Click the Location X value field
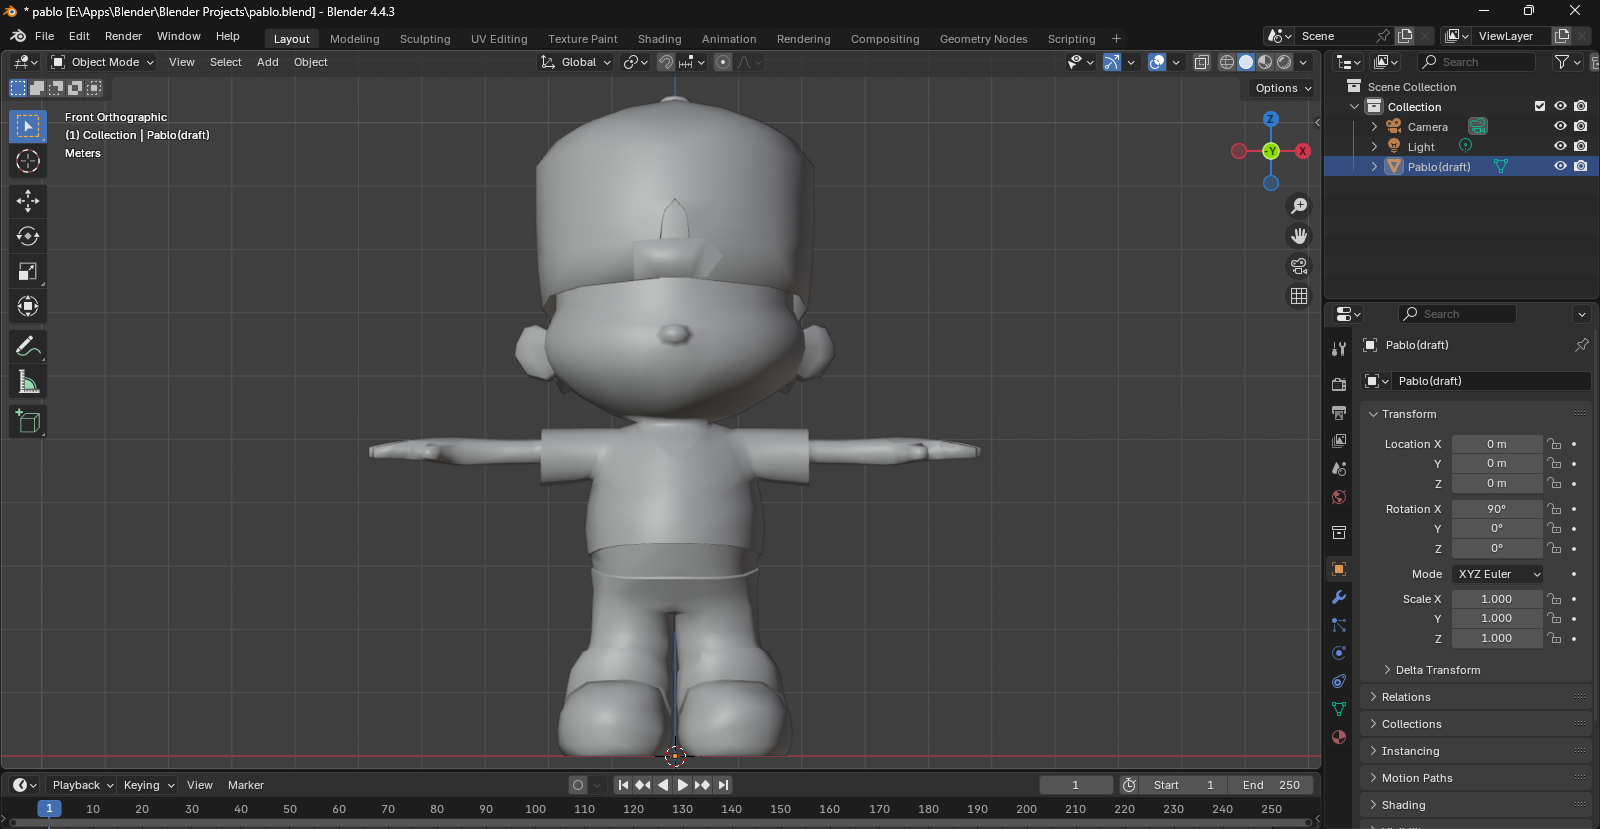This screenshot has height=829, width=1600. click(x=1497, y=444)
